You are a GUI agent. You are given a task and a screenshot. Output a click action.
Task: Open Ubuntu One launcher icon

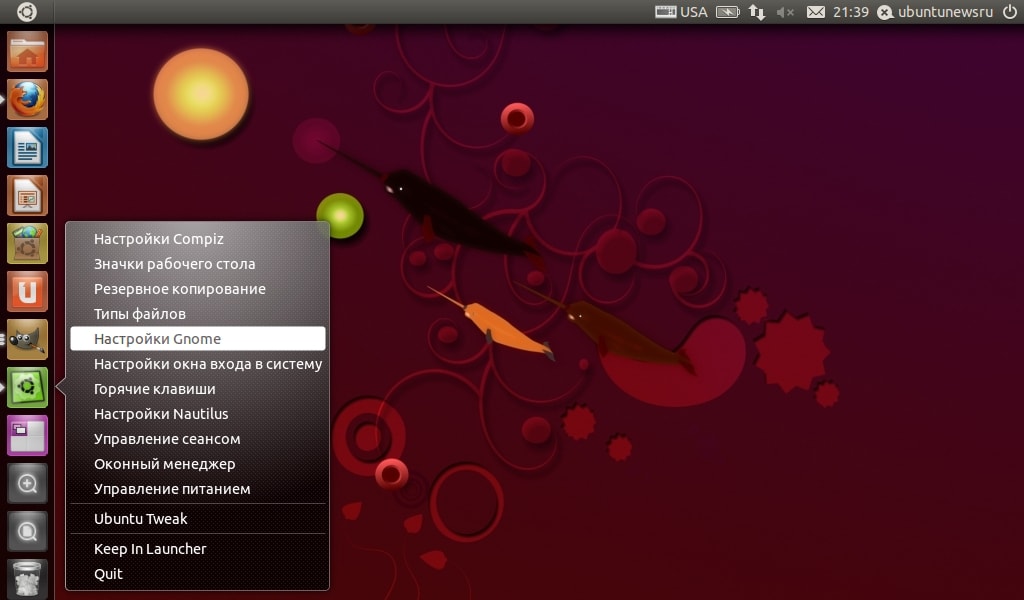(27, 291)
